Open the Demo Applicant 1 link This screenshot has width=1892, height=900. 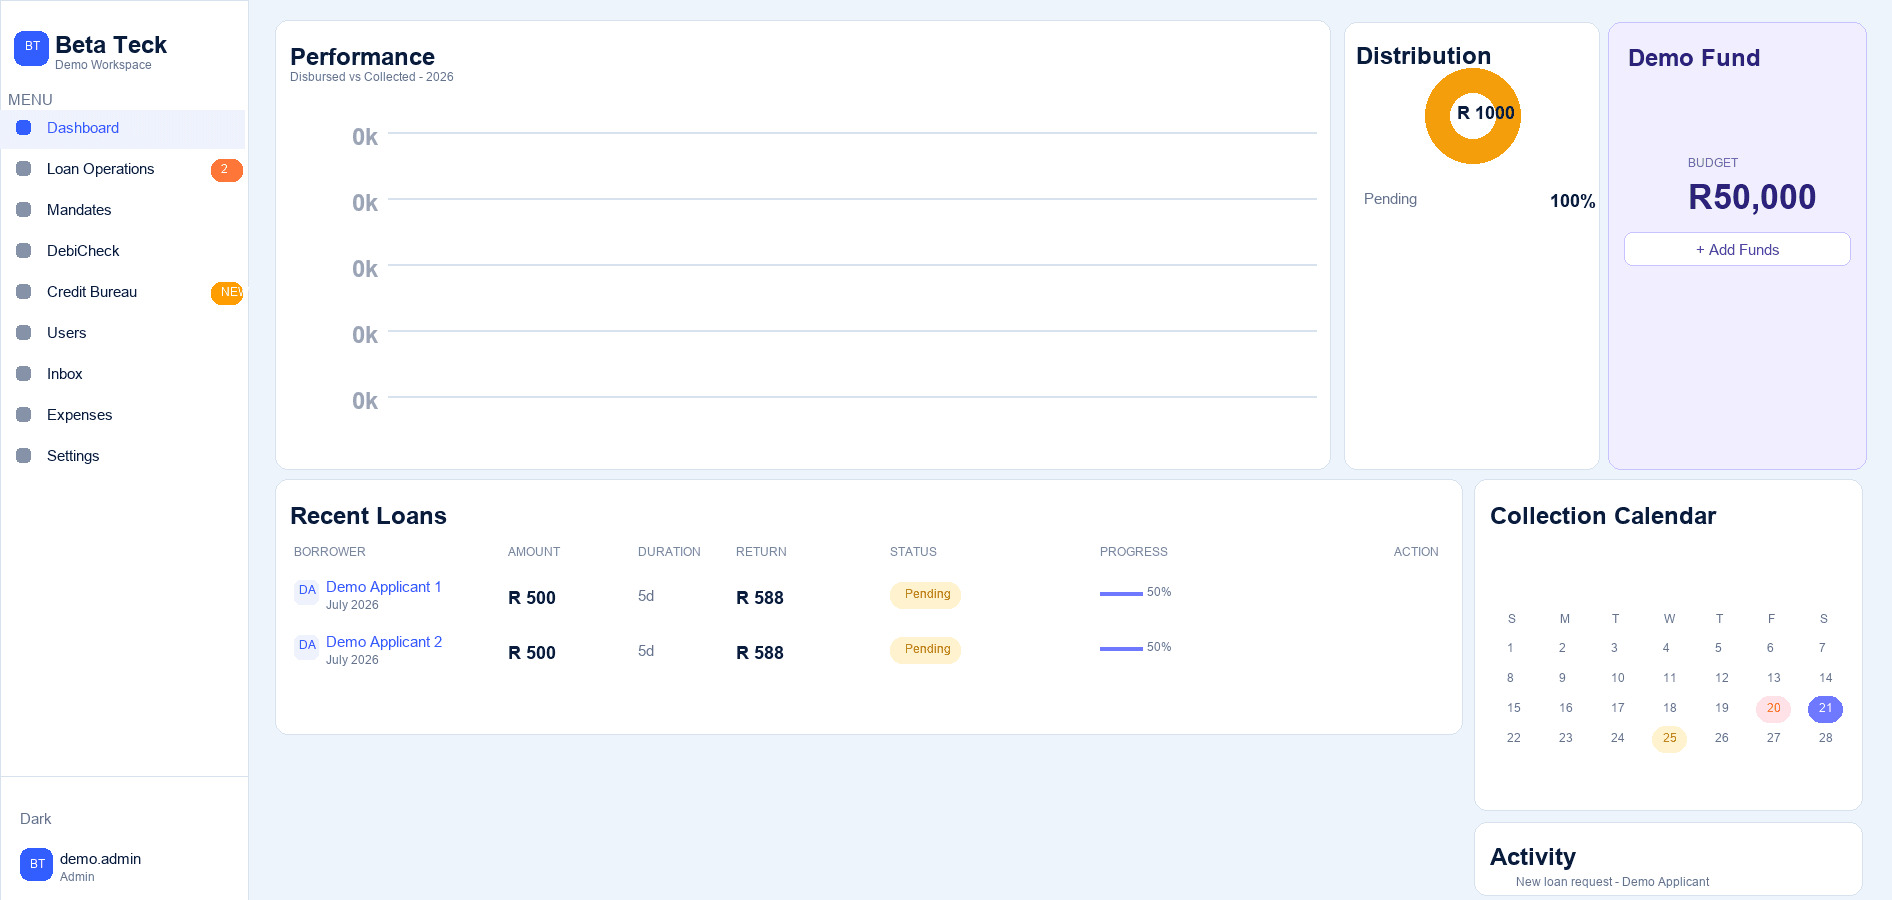coord(383,587)
